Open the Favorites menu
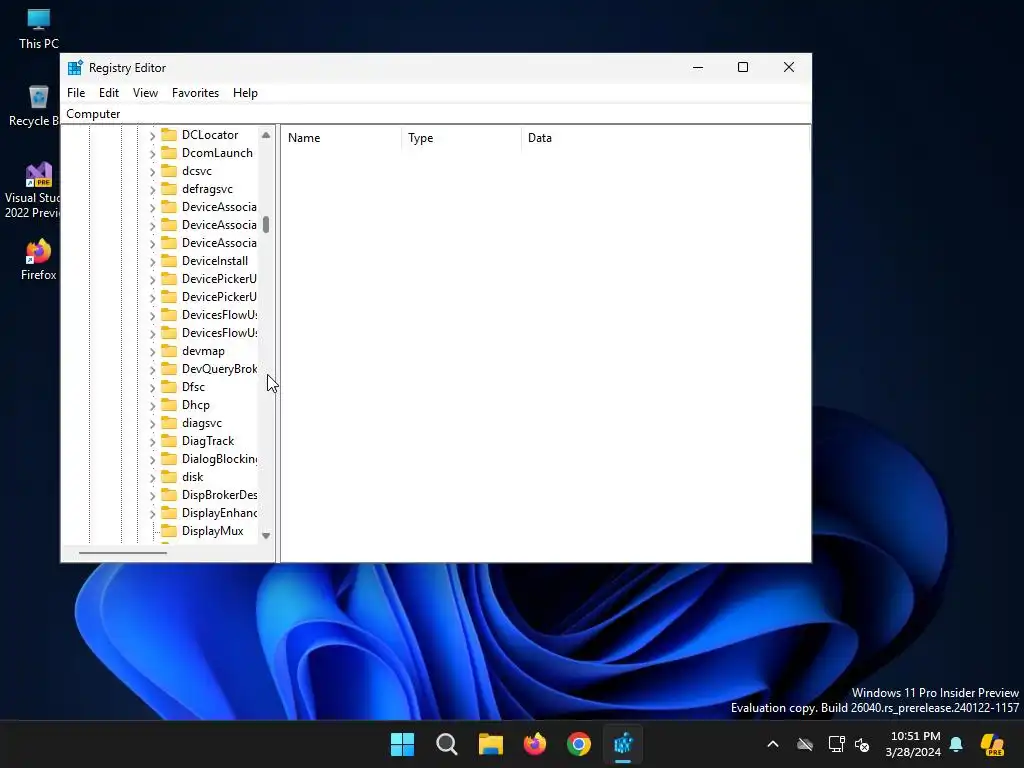Viewport: 1024px width, 768px height. point(195,93)
